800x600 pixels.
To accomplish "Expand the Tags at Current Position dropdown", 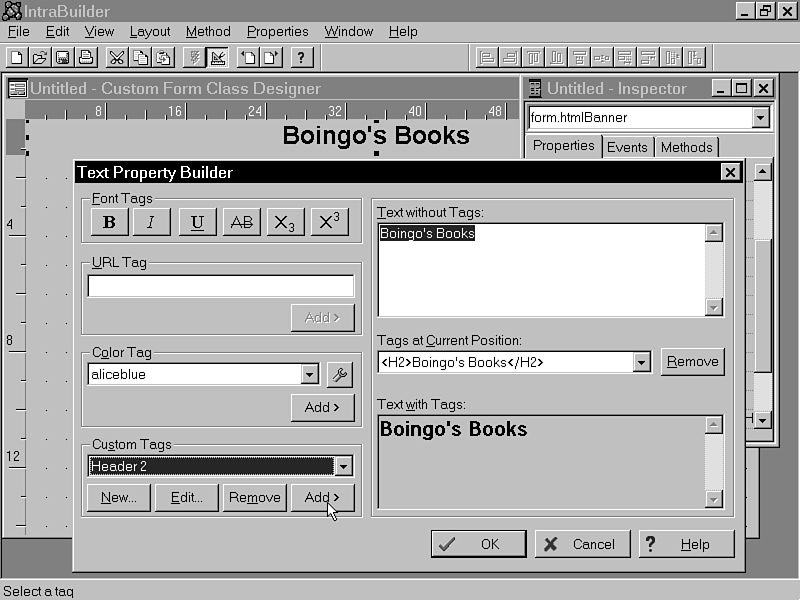I will [x=641, y=362].
